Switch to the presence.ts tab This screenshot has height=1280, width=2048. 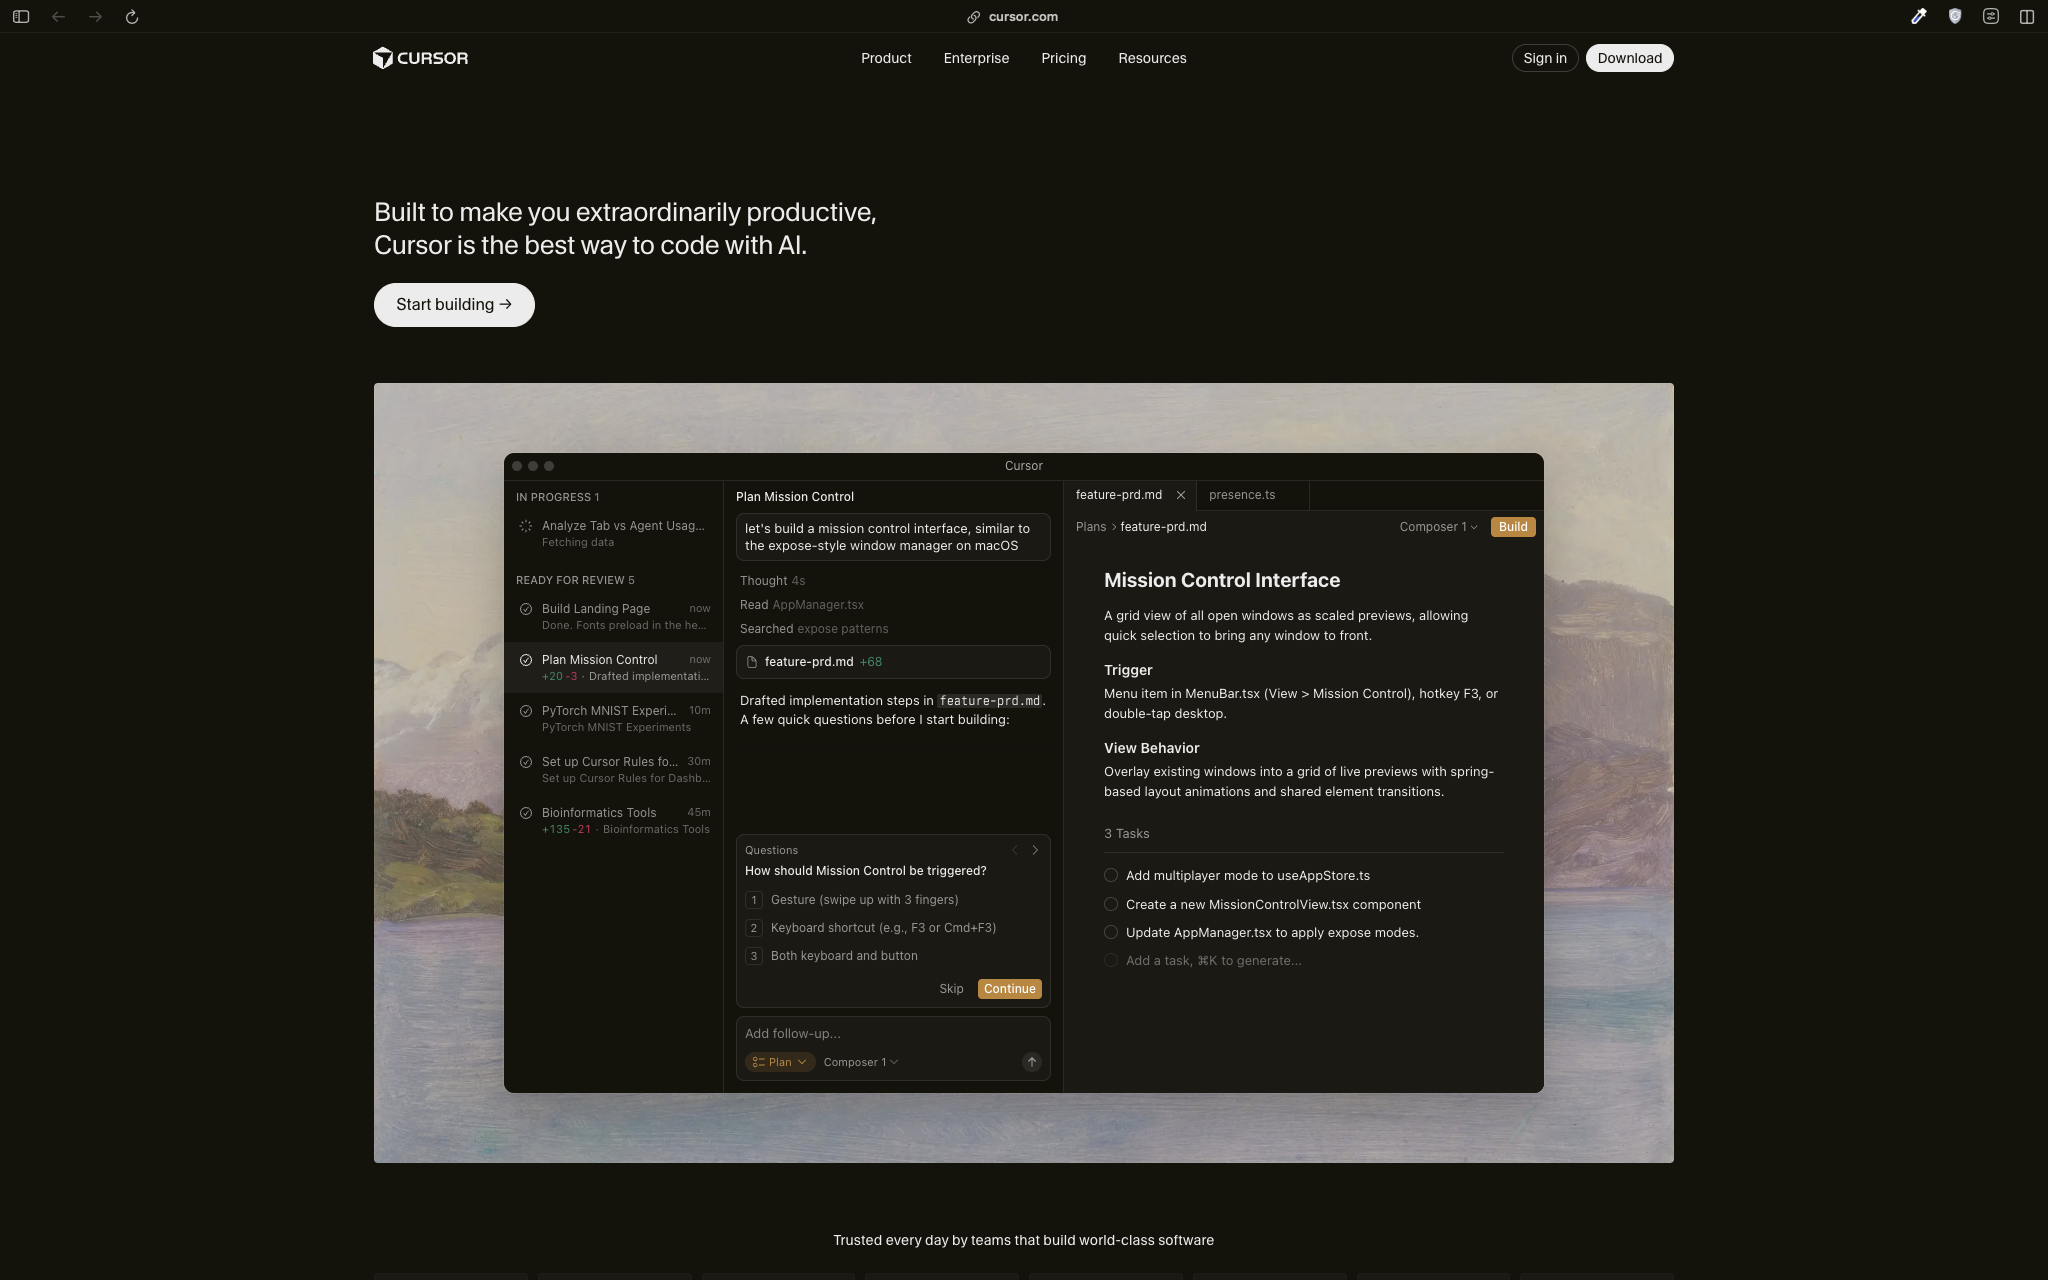coord(1242,495)
